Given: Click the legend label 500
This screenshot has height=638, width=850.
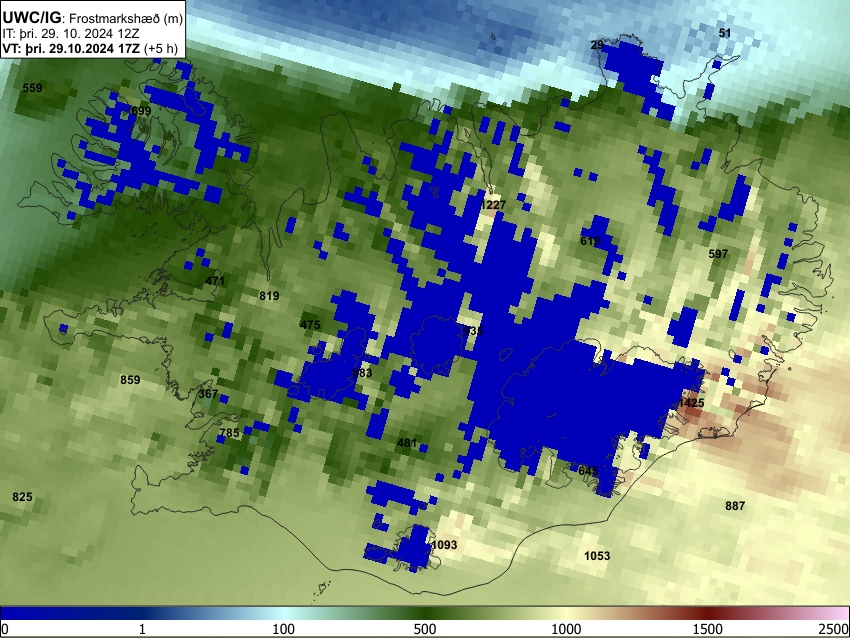Looking at the screenshot, I should click(424, 629).
